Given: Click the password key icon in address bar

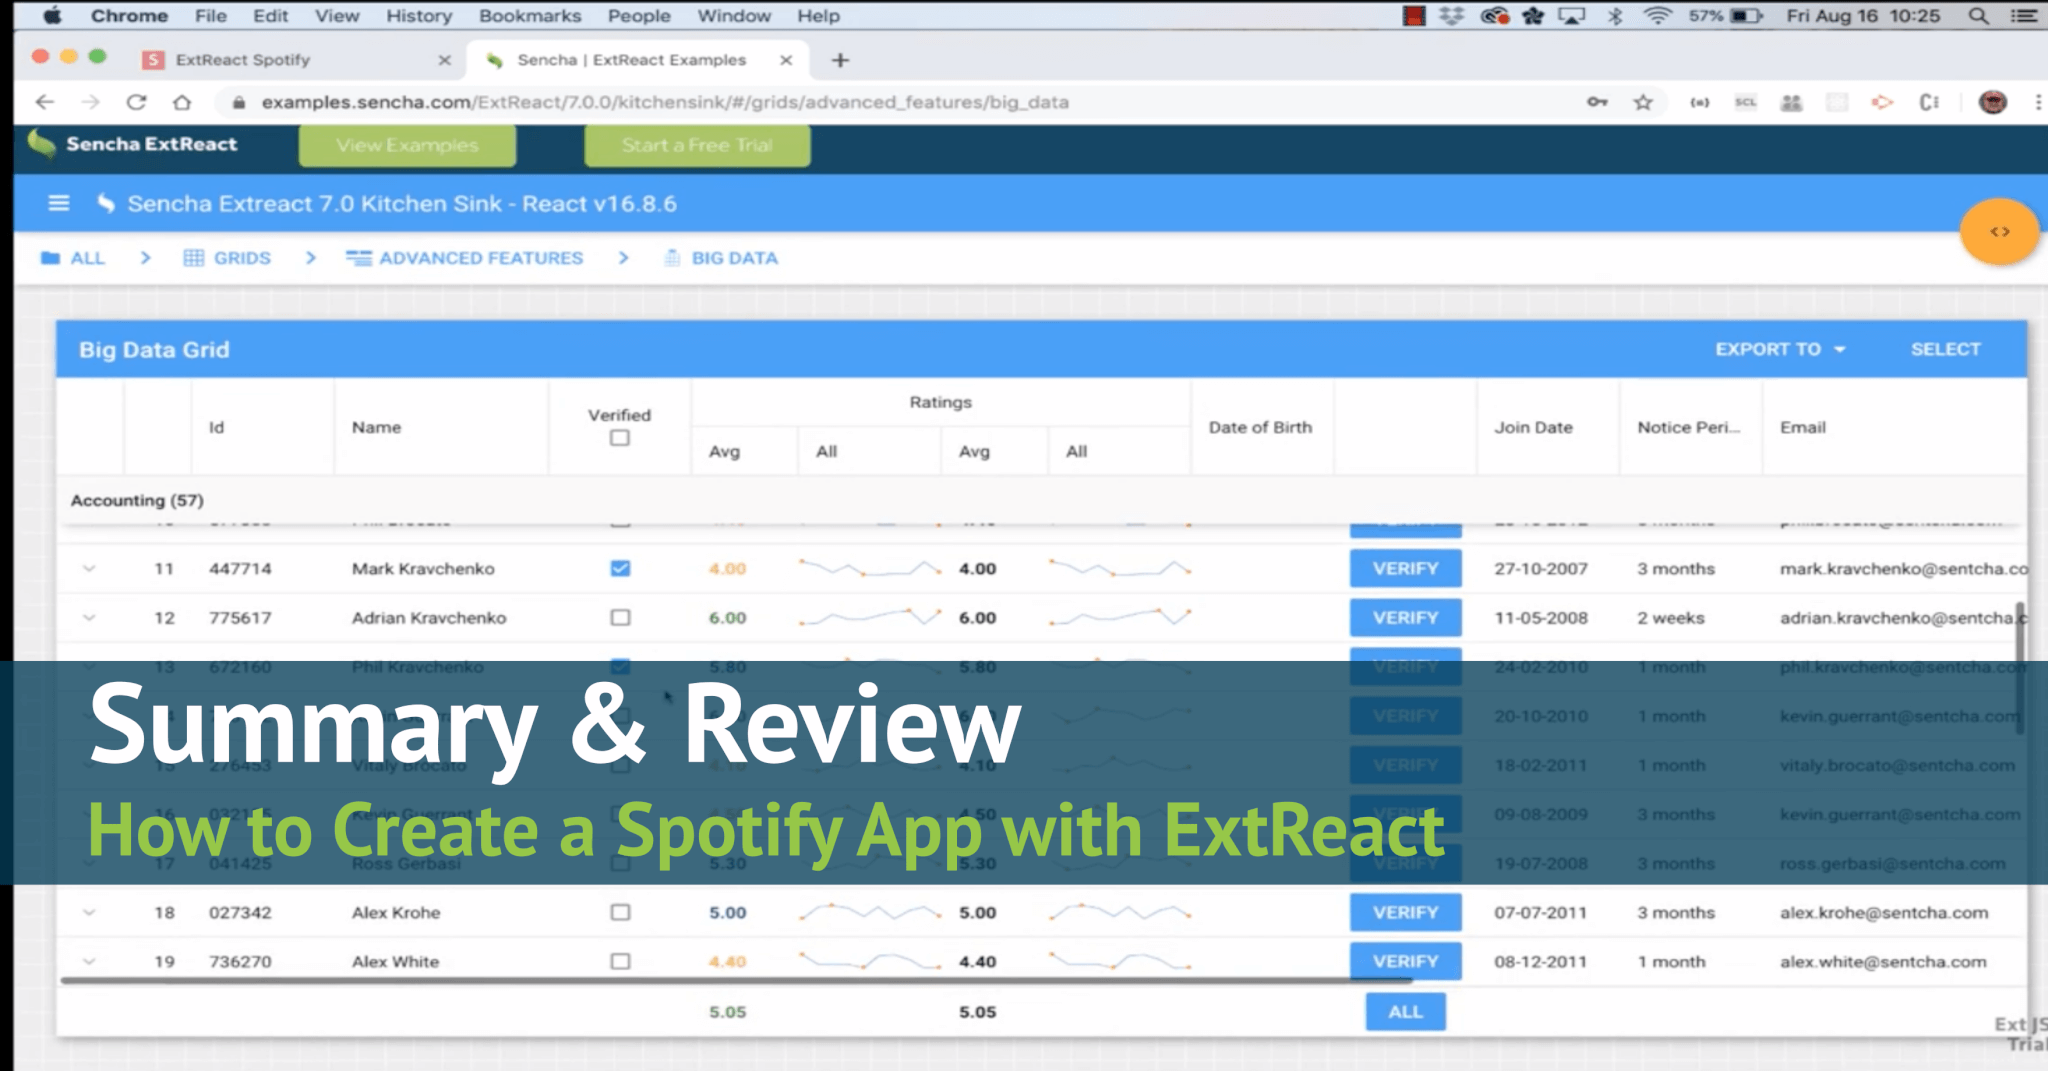Looking at the screenshot, I should coord(1597,102).
